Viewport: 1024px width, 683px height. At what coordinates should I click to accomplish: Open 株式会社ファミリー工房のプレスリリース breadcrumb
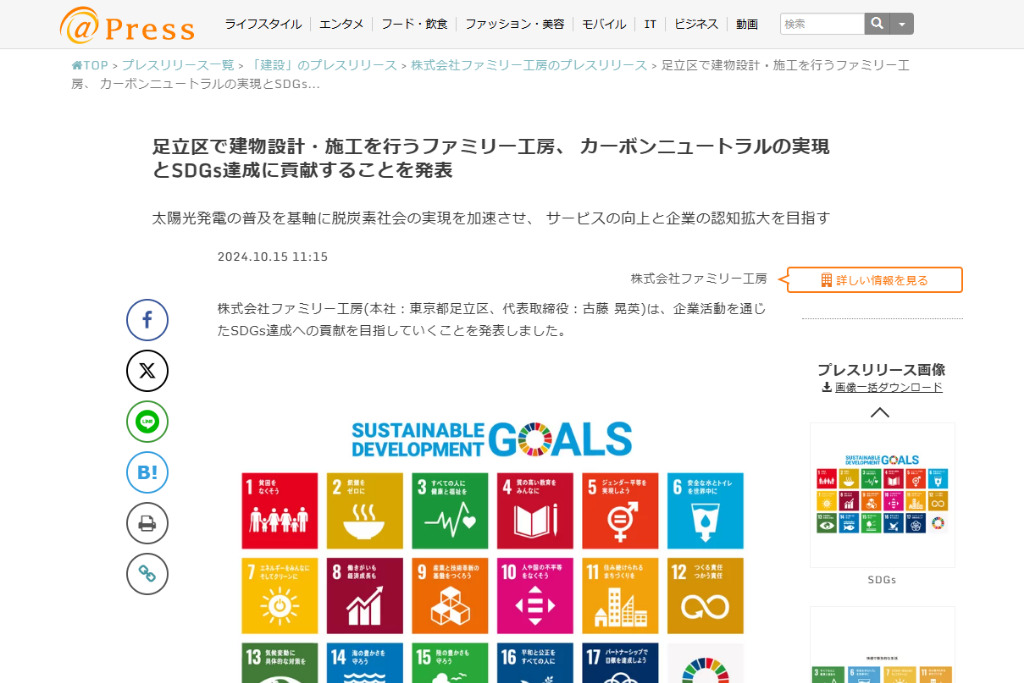coord(528,65)
